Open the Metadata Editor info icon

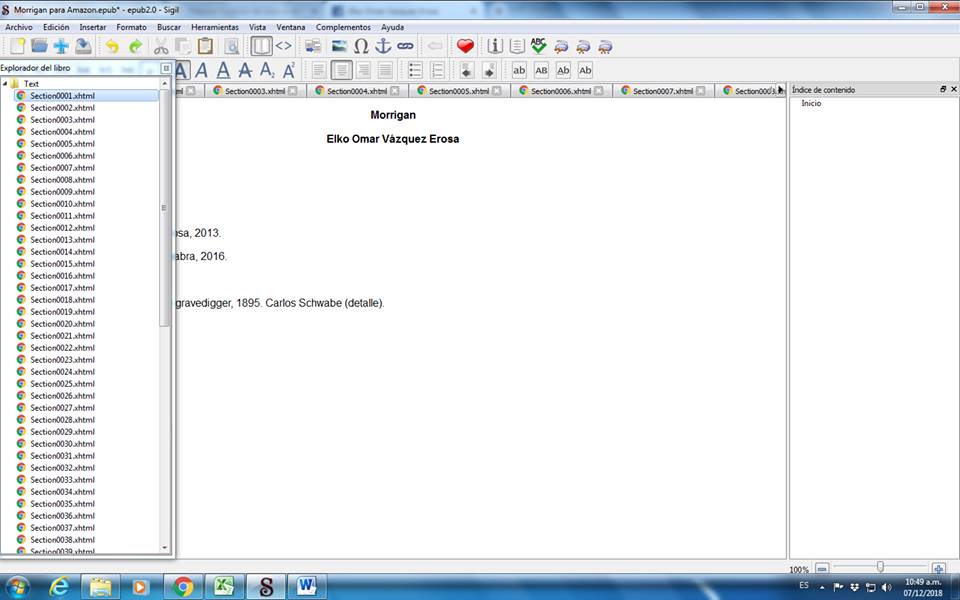[x=495, y=46]
